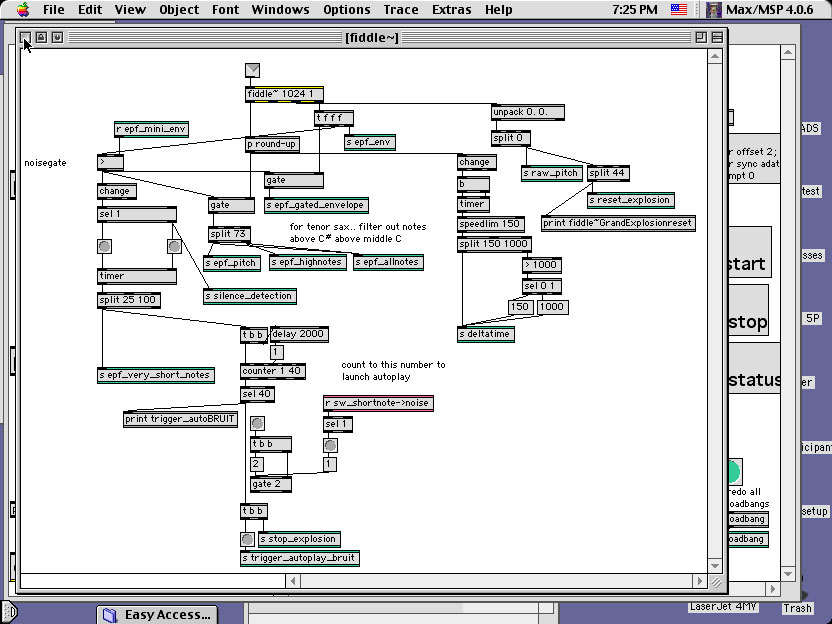
Task: Click the vertical scrollbar down arrow
Action: (x=718, y=565)
